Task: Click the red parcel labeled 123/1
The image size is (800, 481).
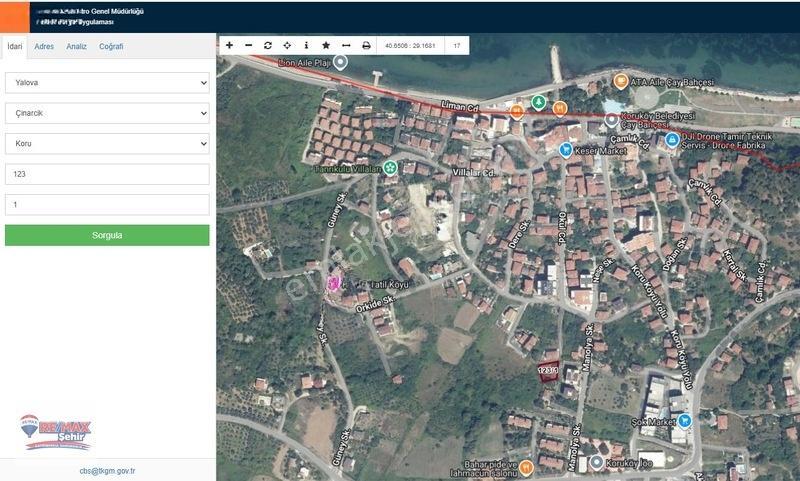Action: coord(548,372)
